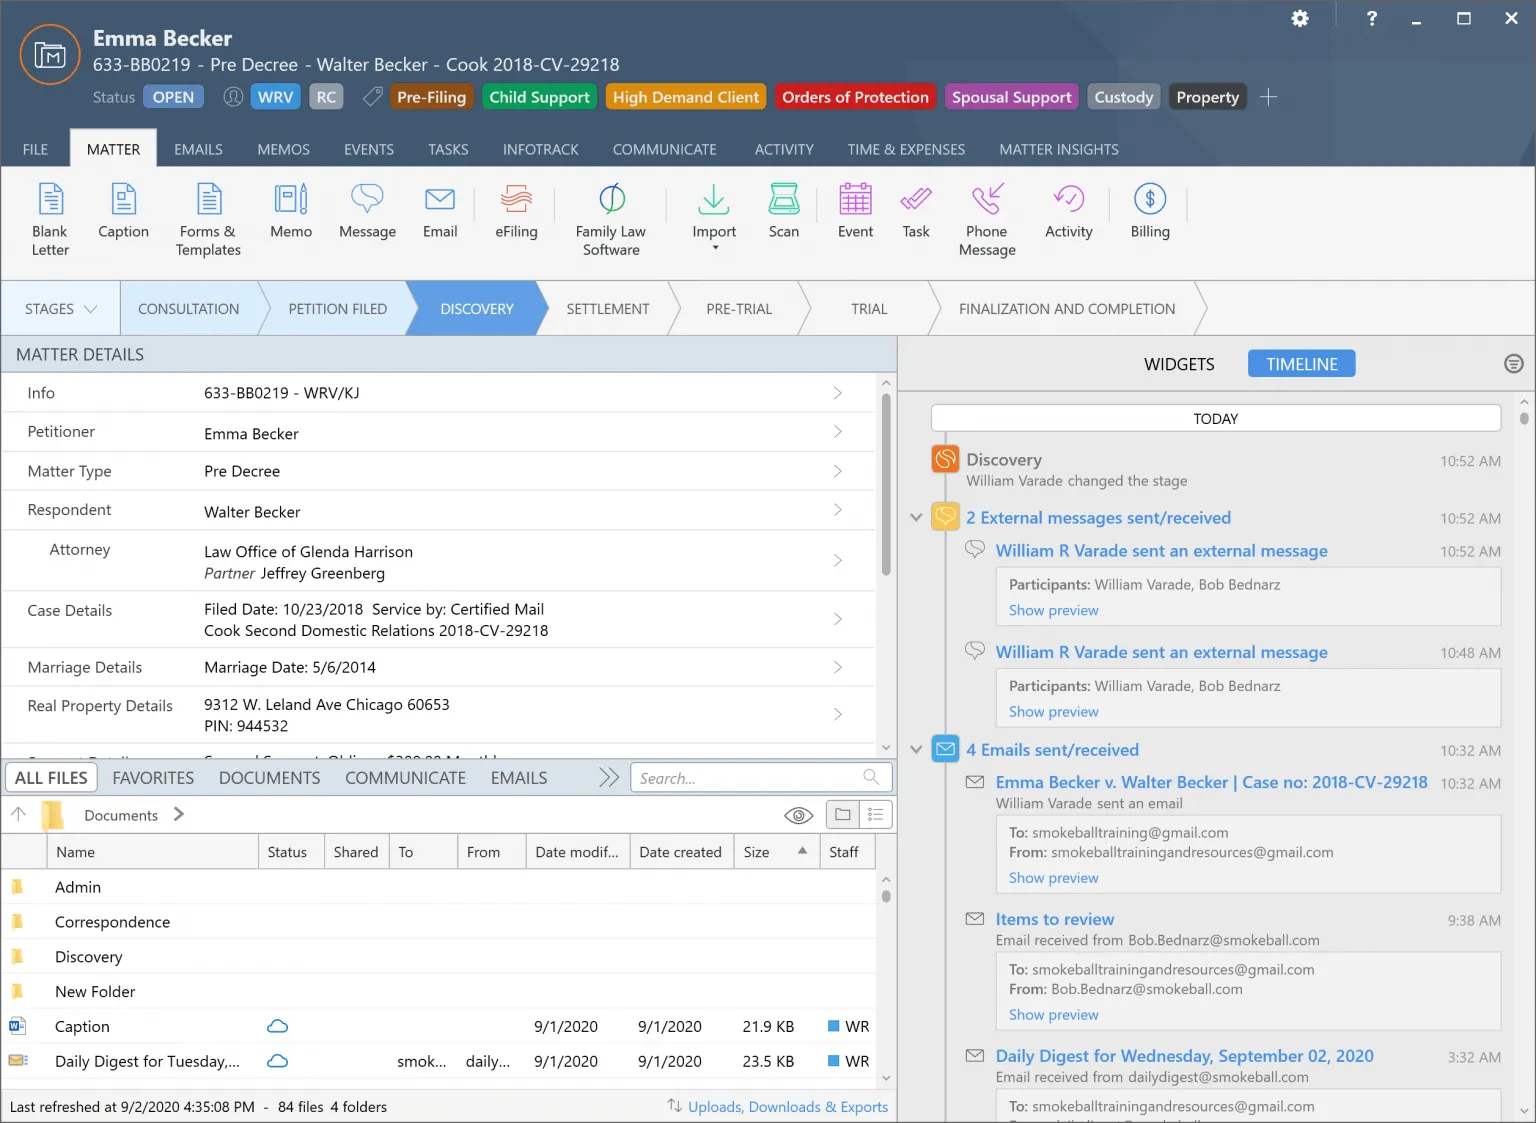Create a new Memo

pos(291,211)
